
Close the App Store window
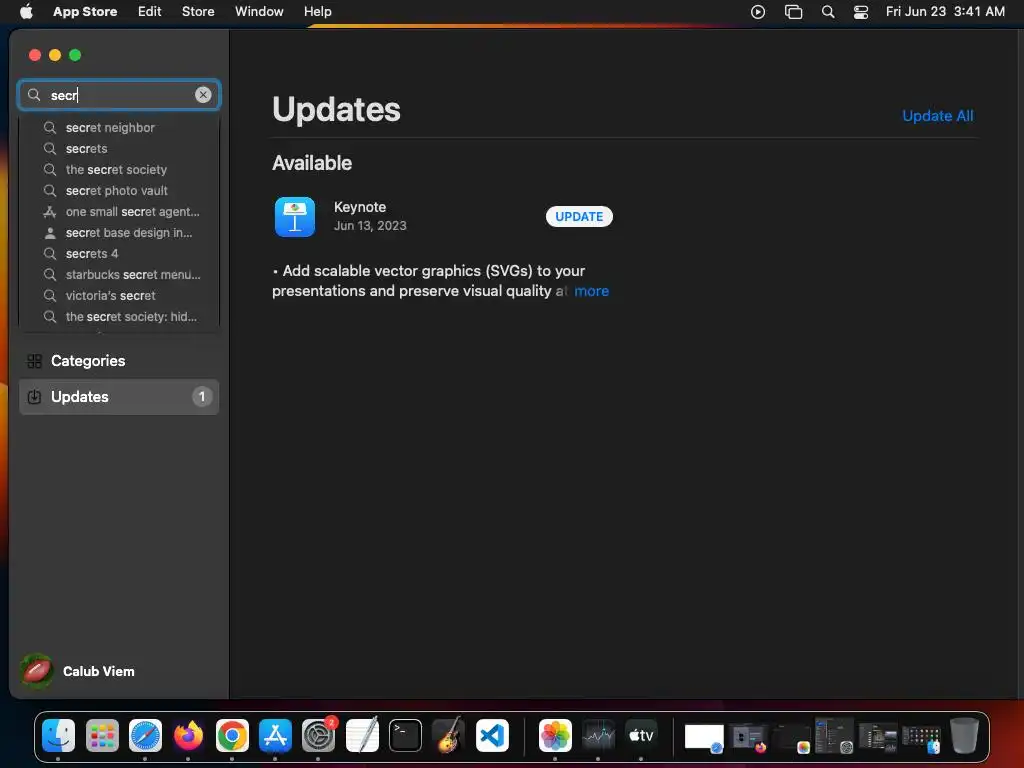35,55
